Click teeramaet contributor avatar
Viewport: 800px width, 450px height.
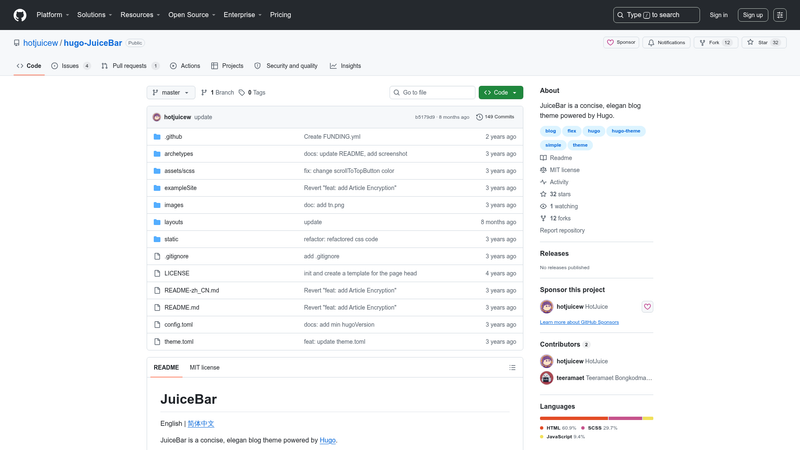(x=546, y=378)
